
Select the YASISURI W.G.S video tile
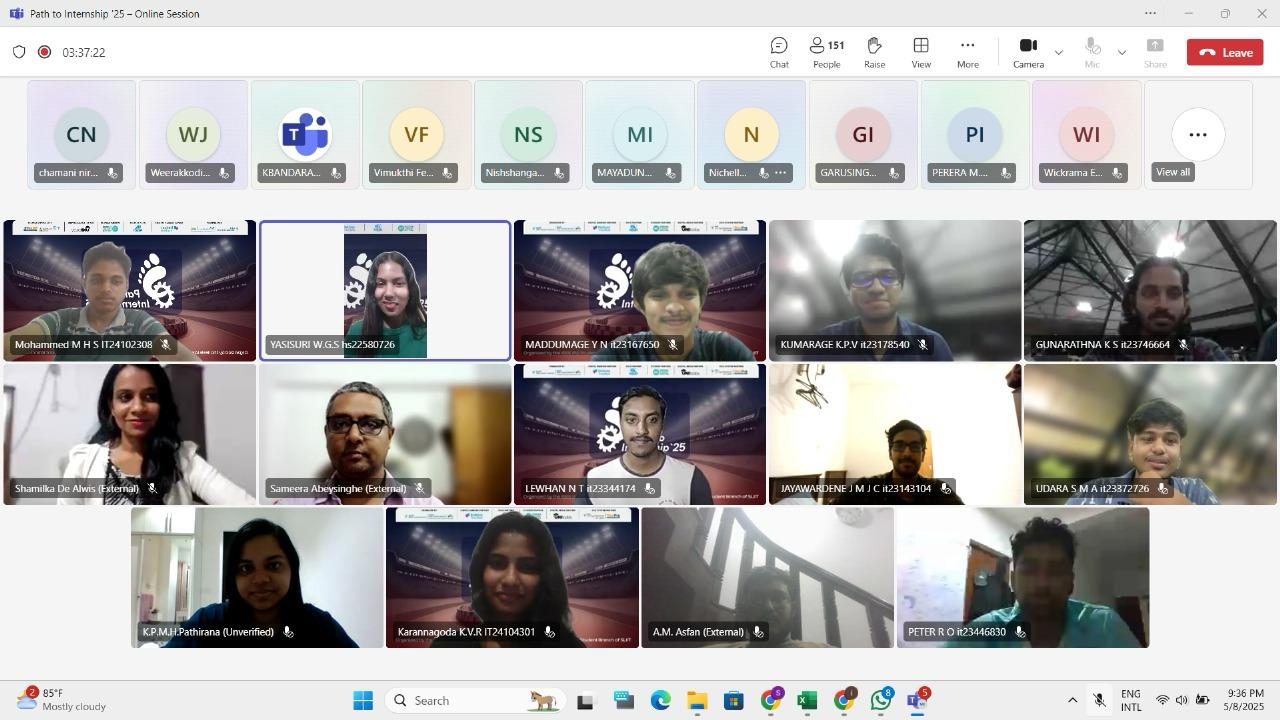pos(385,290)
